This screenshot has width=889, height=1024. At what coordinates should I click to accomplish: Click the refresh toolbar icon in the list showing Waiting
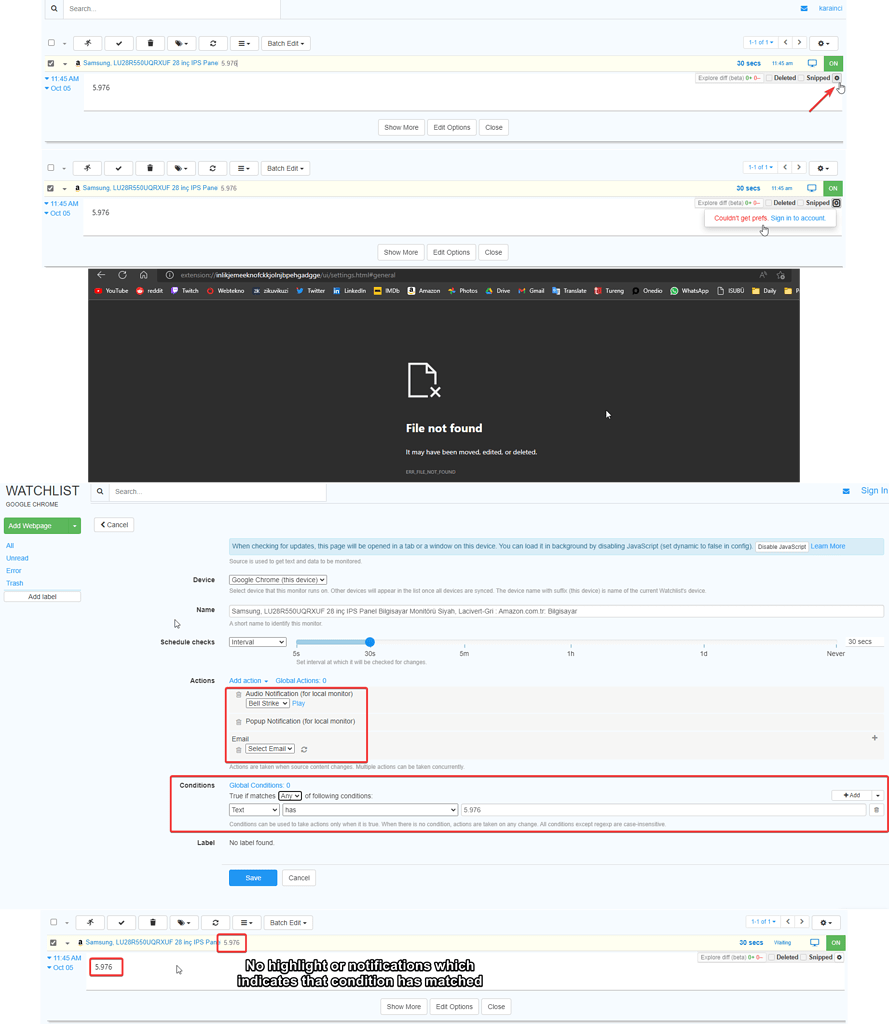[216, 923]
